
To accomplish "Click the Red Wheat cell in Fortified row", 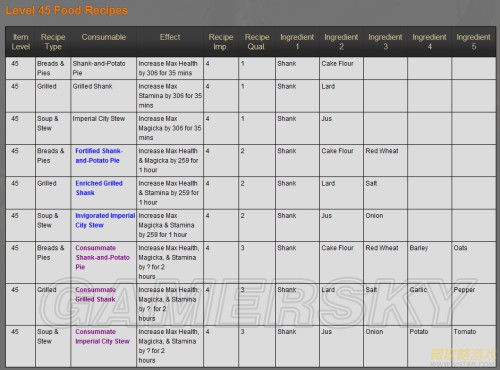I will (385, 160).
